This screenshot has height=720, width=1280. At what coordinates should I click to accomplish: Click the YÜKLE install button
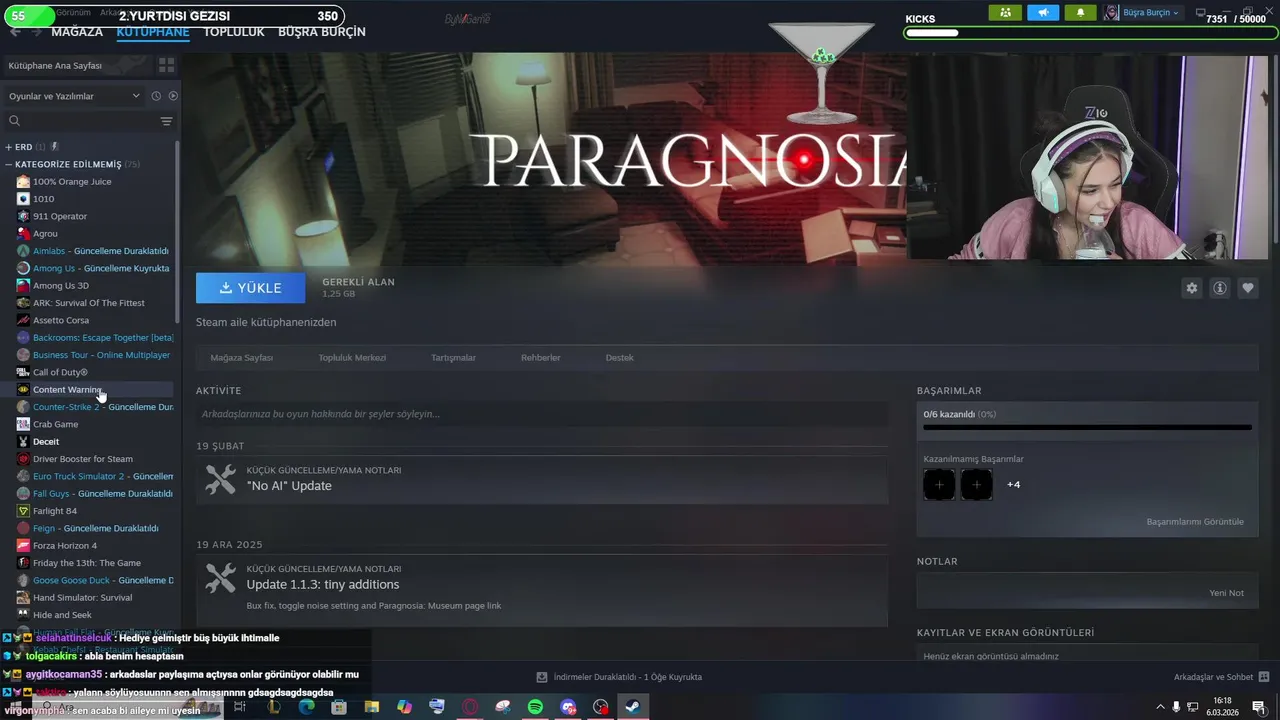pyautogui.click(x=251, y=288)
